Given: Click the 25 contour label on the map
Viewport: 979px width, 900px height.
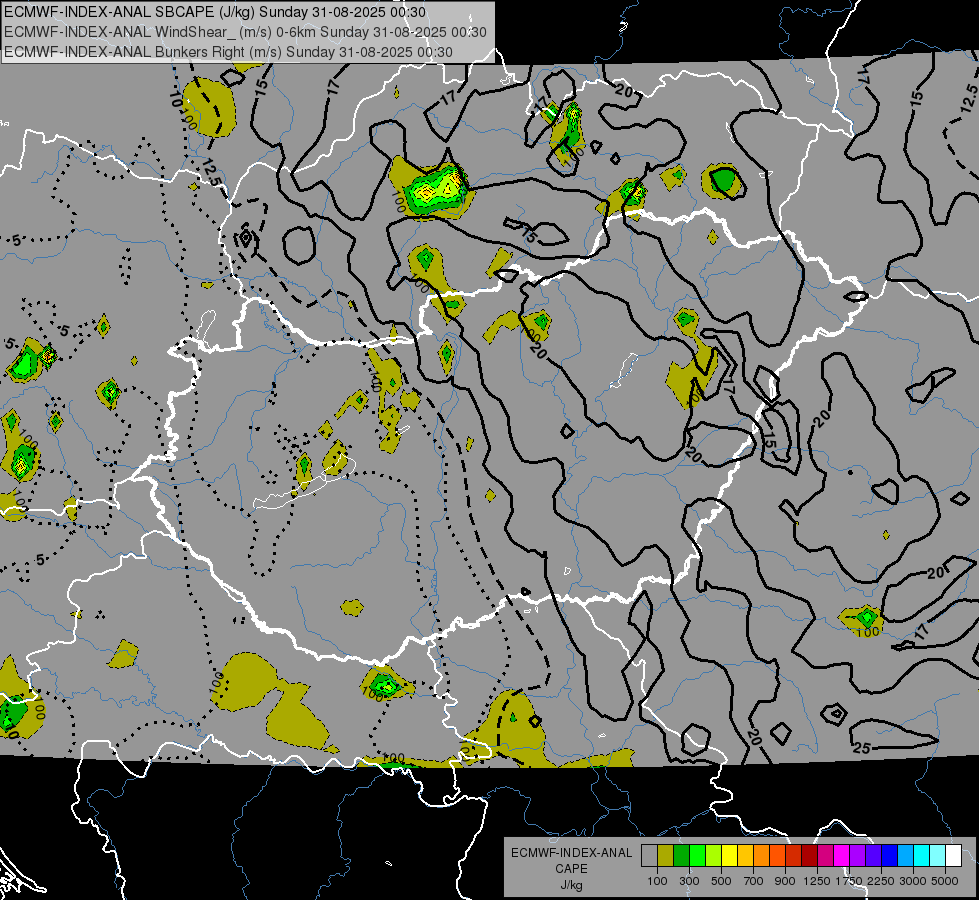Looking at the screenshot, I should (x=862, y=748).
